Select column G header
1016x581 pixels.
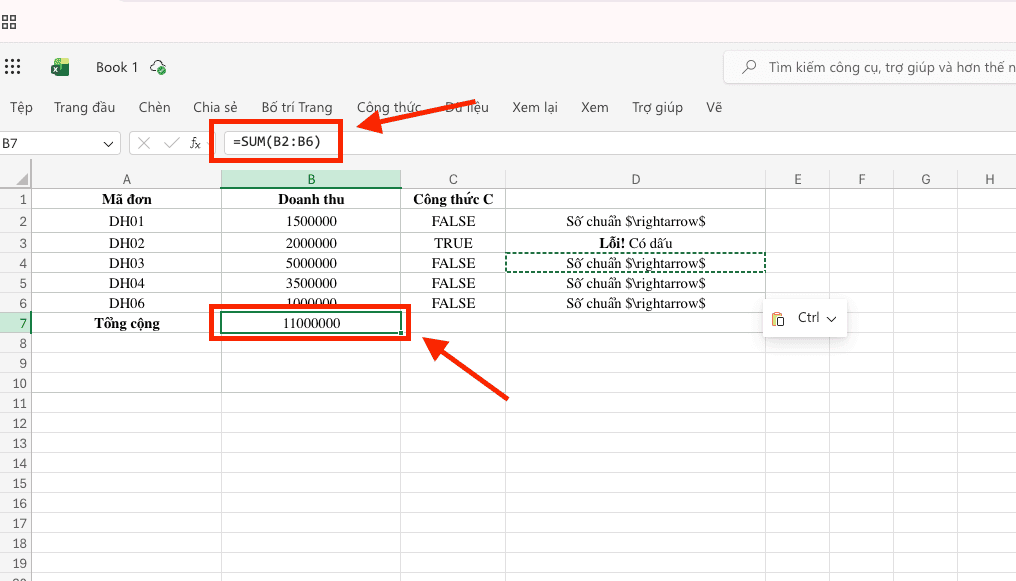[926, 179]
